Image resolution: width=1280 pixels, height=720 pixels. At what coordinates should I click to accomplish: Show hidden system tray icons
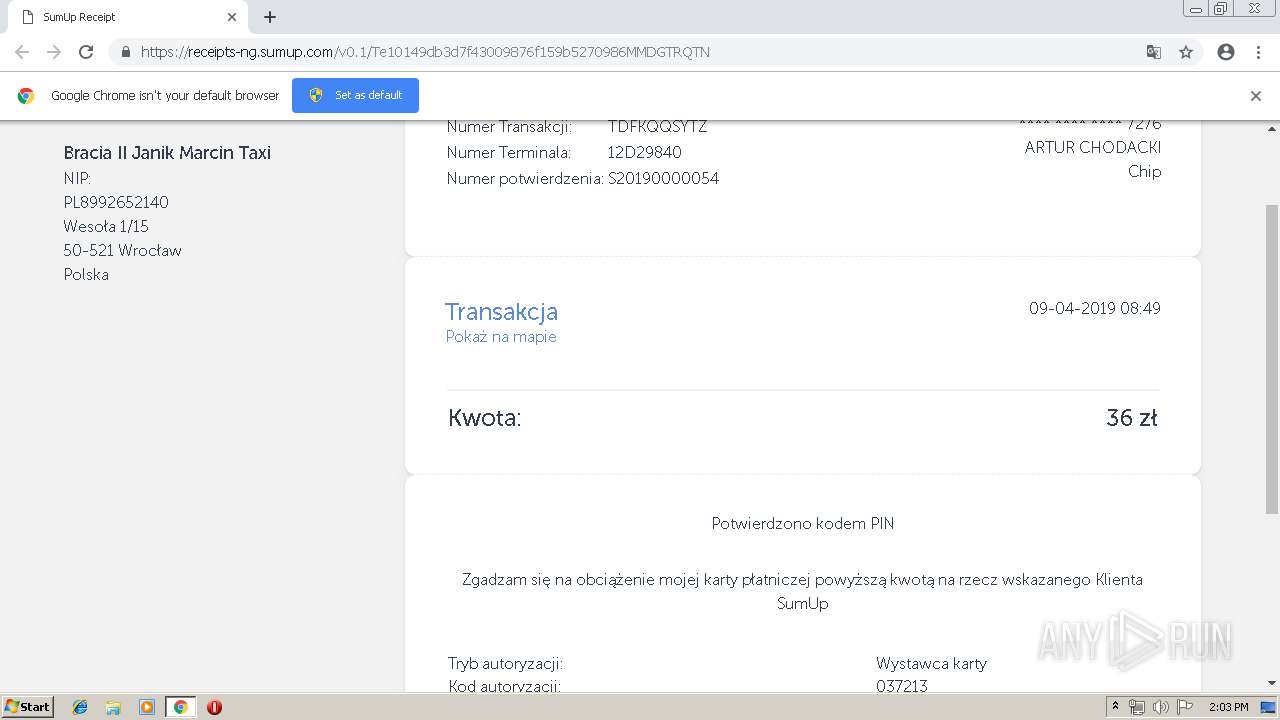[x=1116, y=707]
